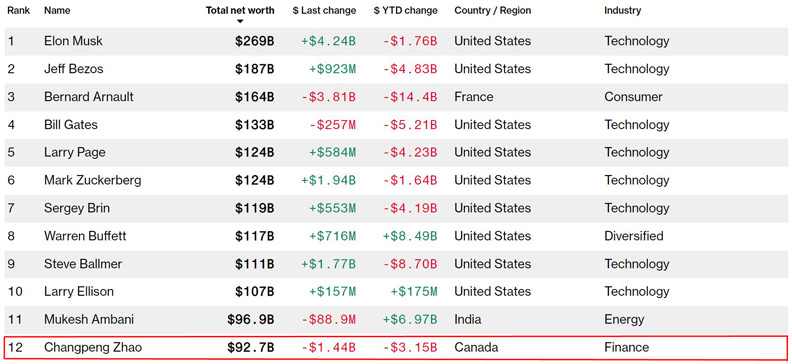Select Bill Gates name in the list
This screenshot has height=364, width=792.
[x=71, y=124]
